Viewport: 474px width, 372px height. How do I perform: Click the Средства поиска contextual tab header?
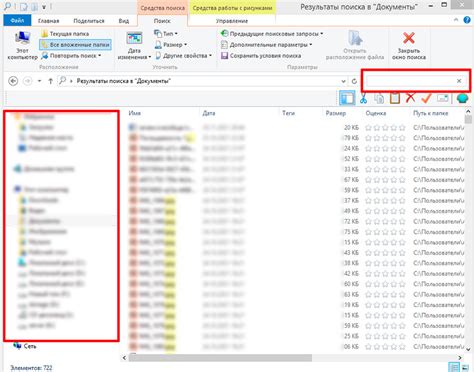pyautogui.click(x=162, y=8)
